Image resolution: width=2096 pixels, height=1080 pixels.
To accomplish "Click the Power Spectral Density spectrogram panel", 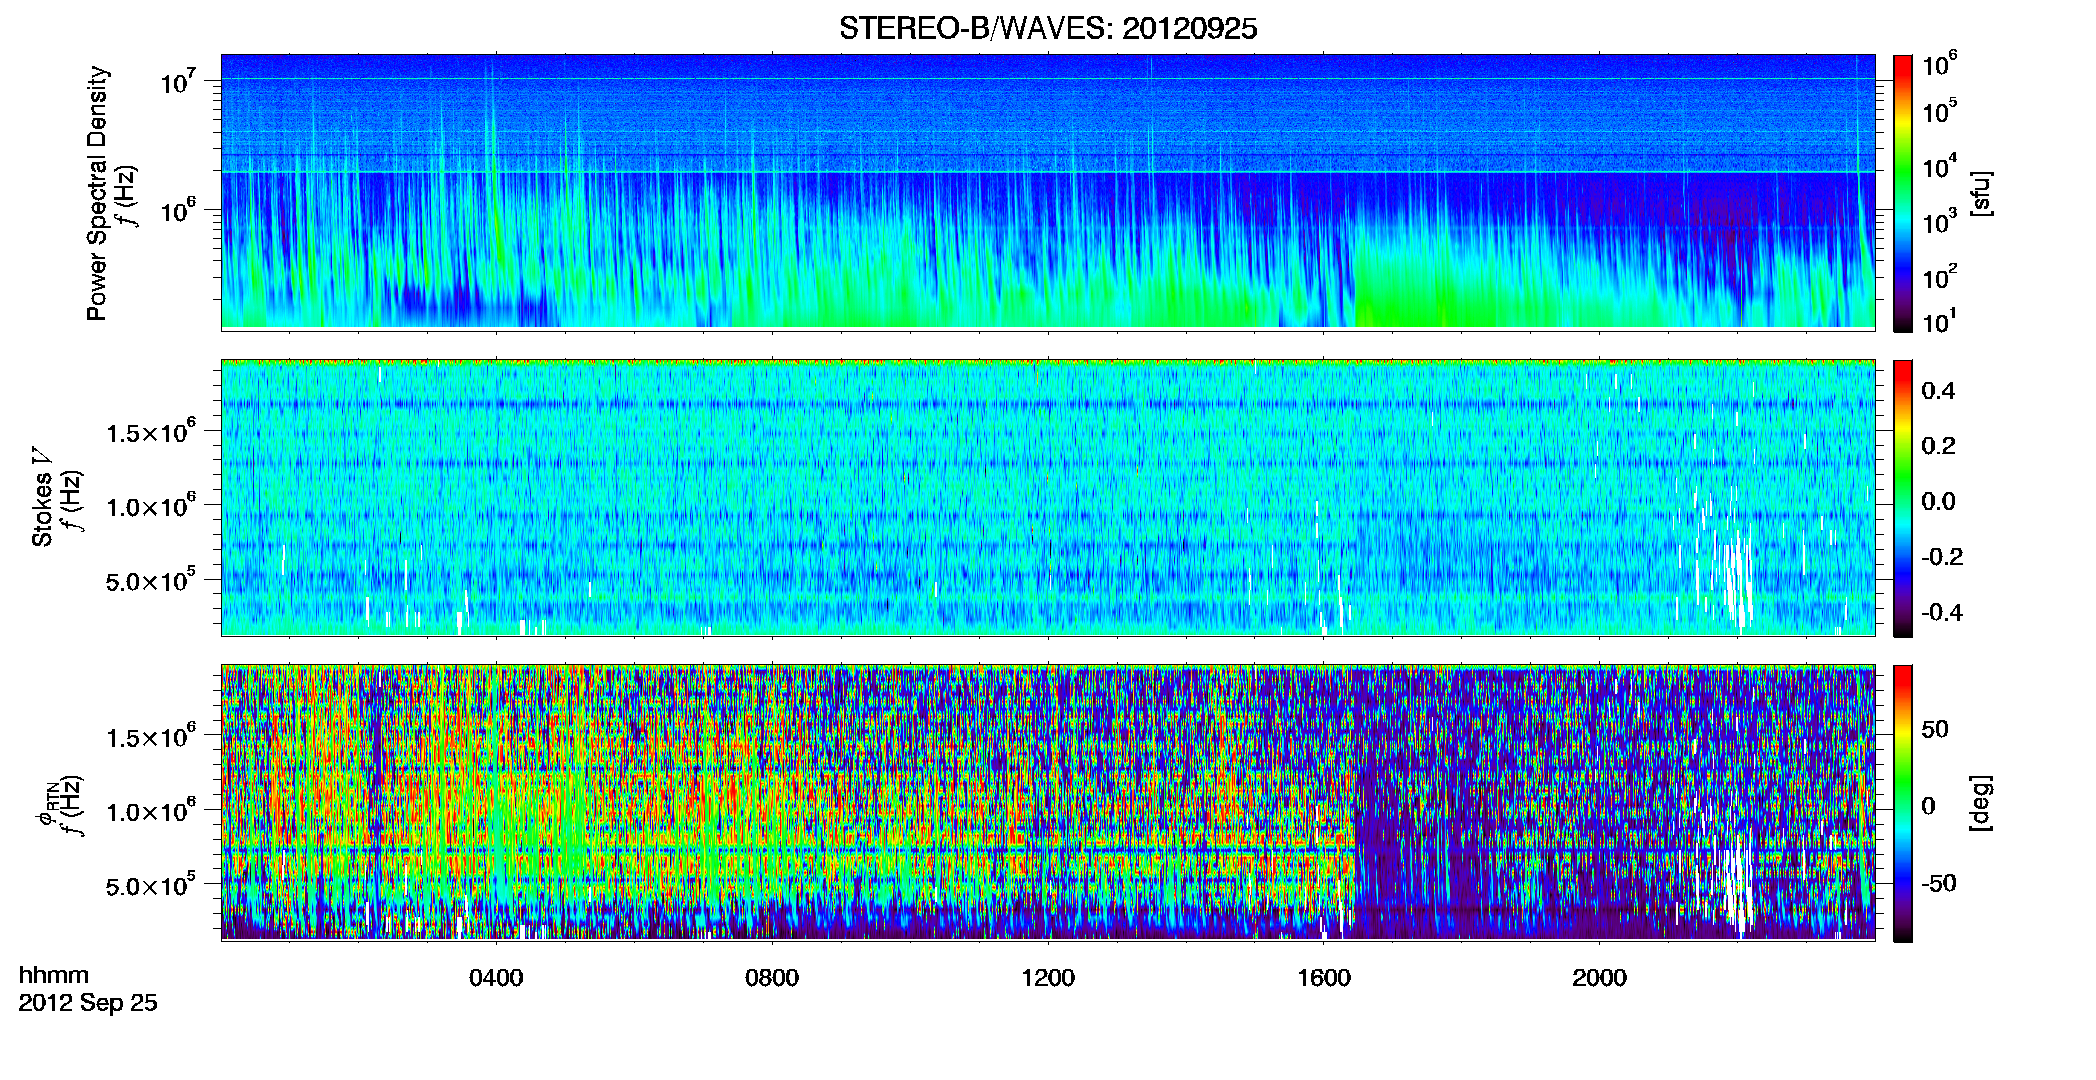I will pos(1048,191).
